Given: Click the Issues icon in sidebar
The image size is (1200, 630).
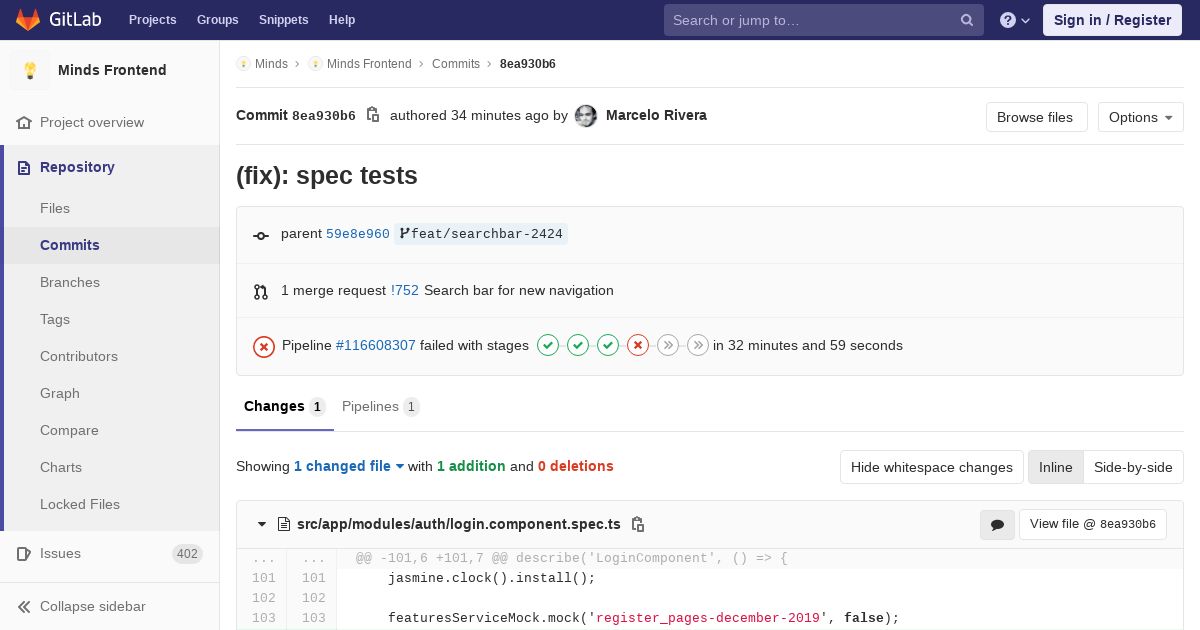Looking at the screenshot, I should pos(24,553).
